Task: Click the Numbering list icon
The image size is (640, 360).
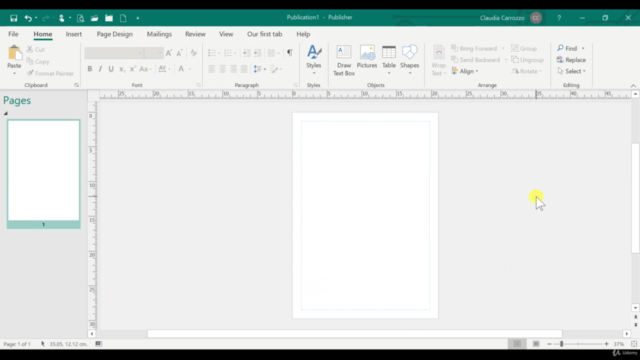Action: 228,53
